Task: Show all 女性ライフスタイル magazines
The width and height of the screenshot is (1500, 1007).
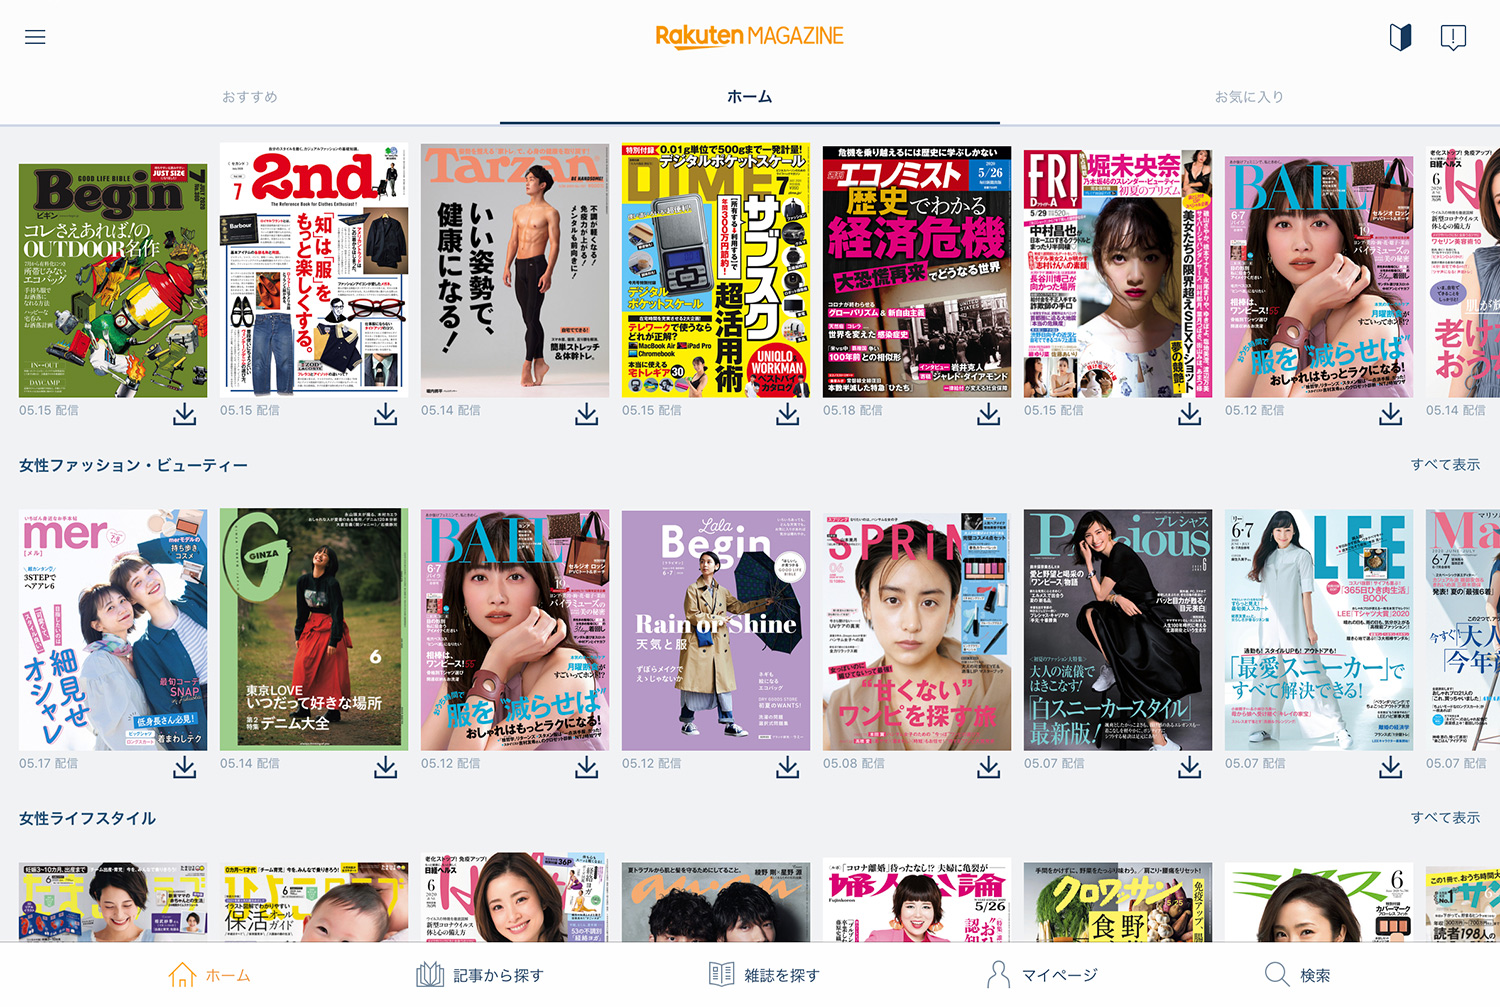Action: (1445, 818)
